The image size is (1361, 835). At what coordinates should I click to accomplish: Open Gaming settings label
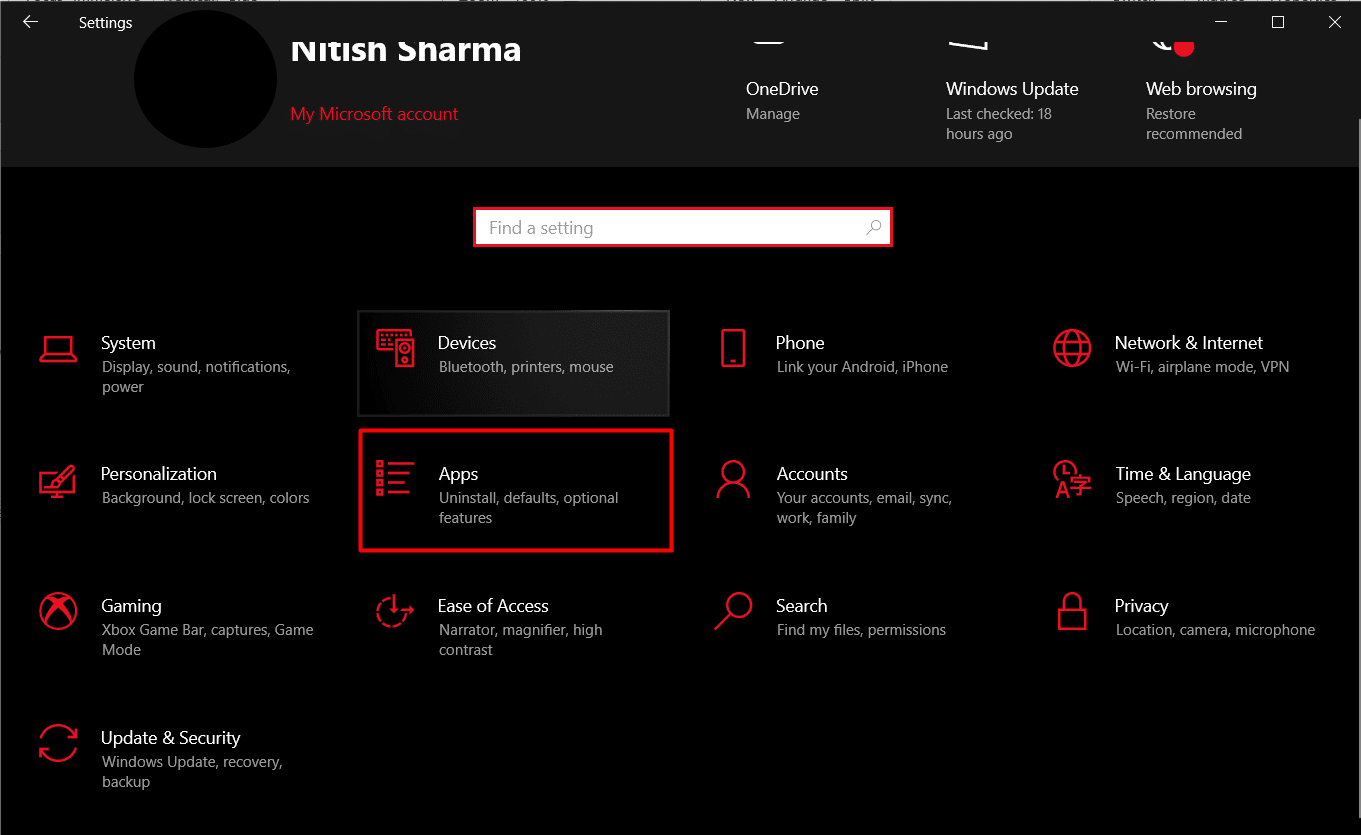point(131,606)
